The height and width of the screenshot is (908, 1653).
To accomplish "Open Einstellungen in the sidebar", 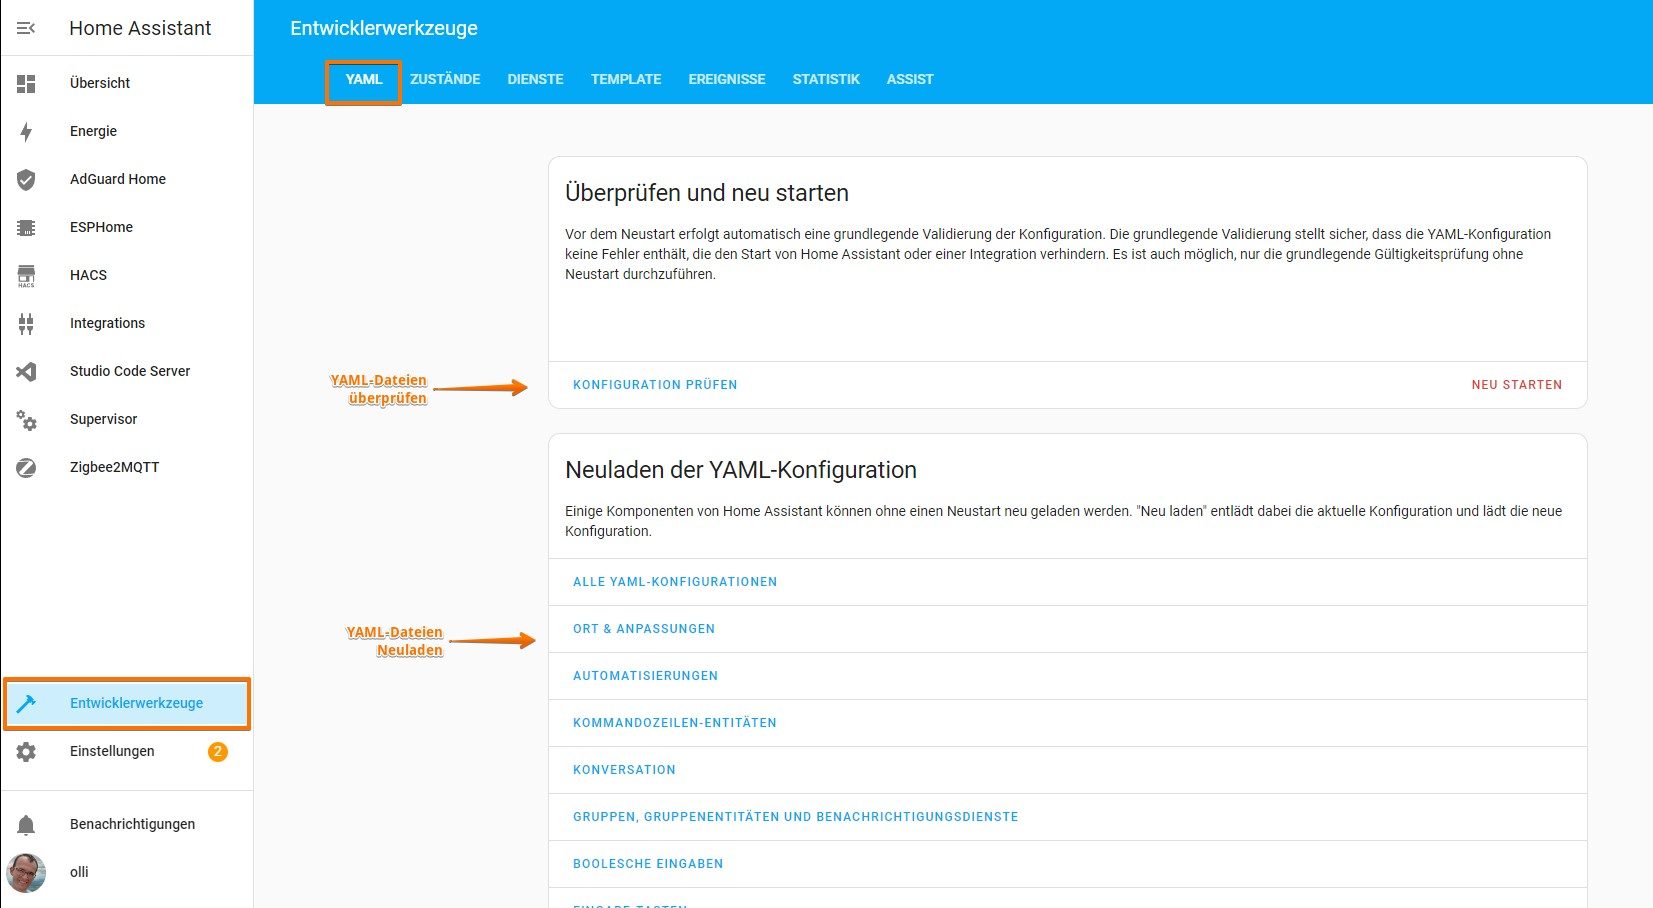I will click(x=127, y=751).
